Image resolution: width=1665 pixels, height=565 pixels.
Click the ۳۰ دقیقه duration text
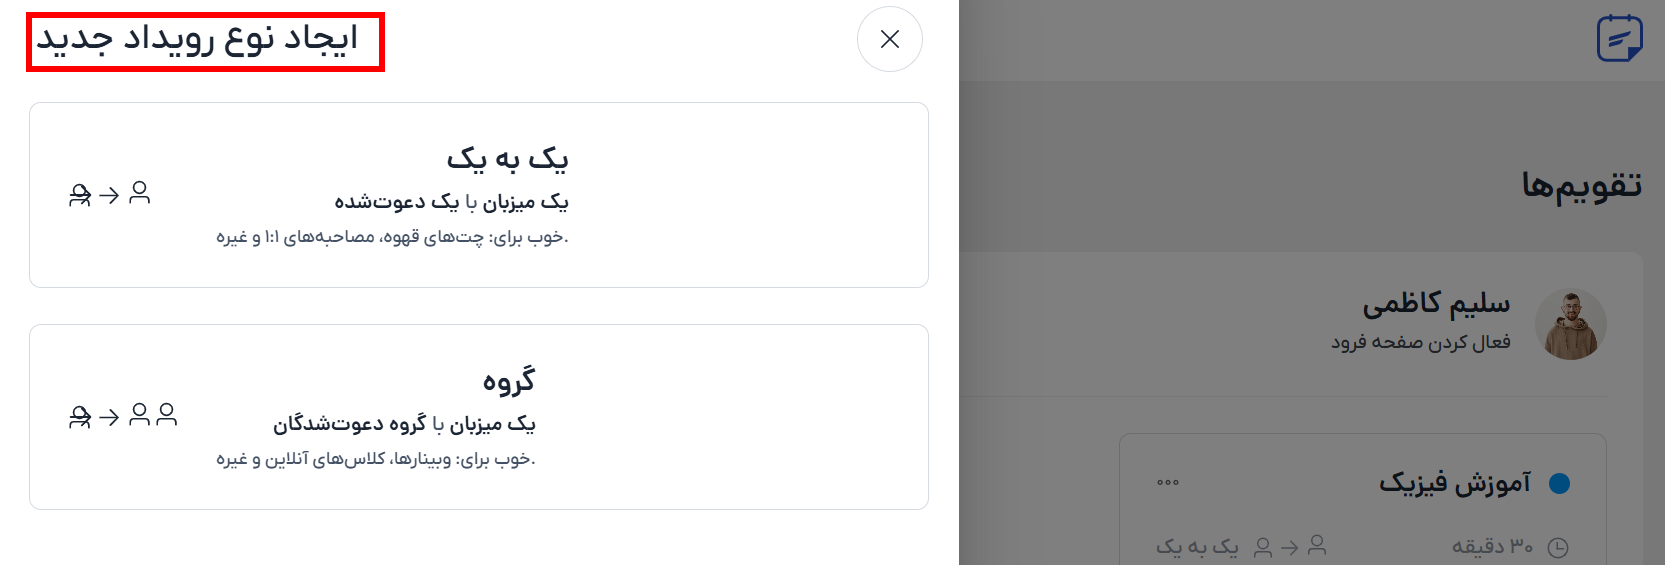pos(1492,546)
